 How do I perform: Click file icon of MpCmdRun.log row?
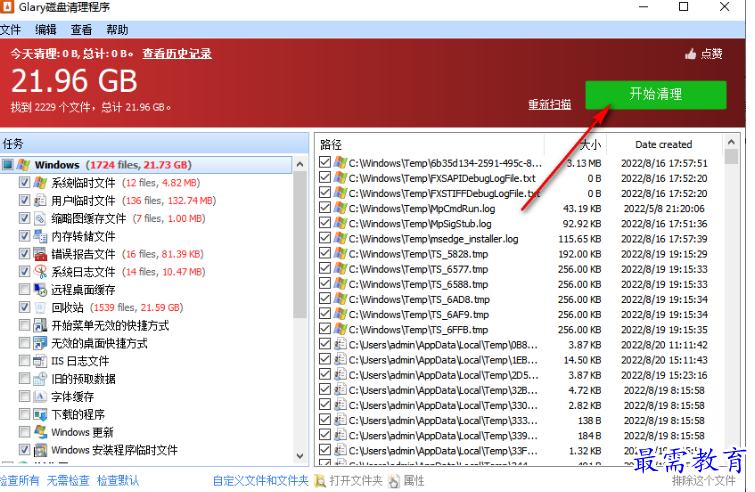coord(340,208)
